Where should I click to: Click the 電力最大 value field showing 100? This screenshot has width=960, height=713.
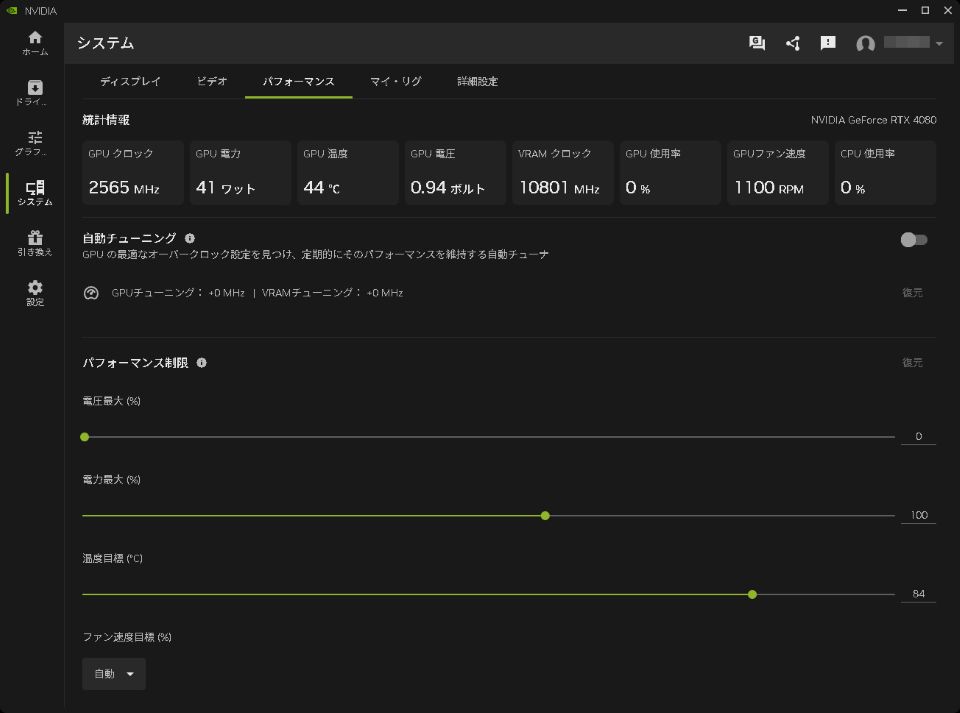click(x=918, y=515)
